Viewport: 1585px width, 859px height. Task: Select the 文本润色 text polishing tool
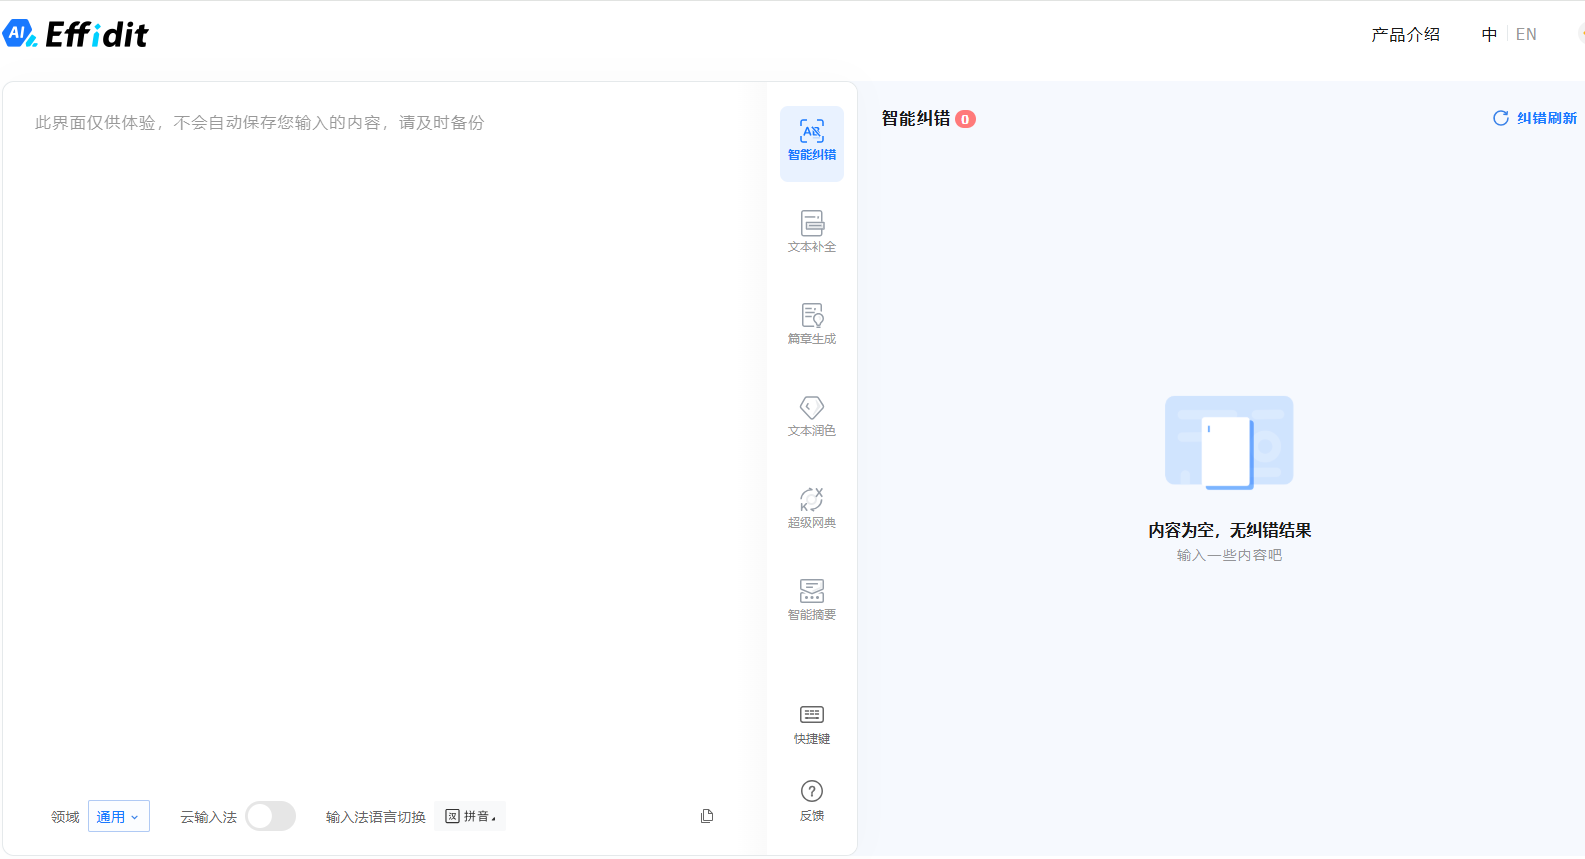[x=811, y=416]
